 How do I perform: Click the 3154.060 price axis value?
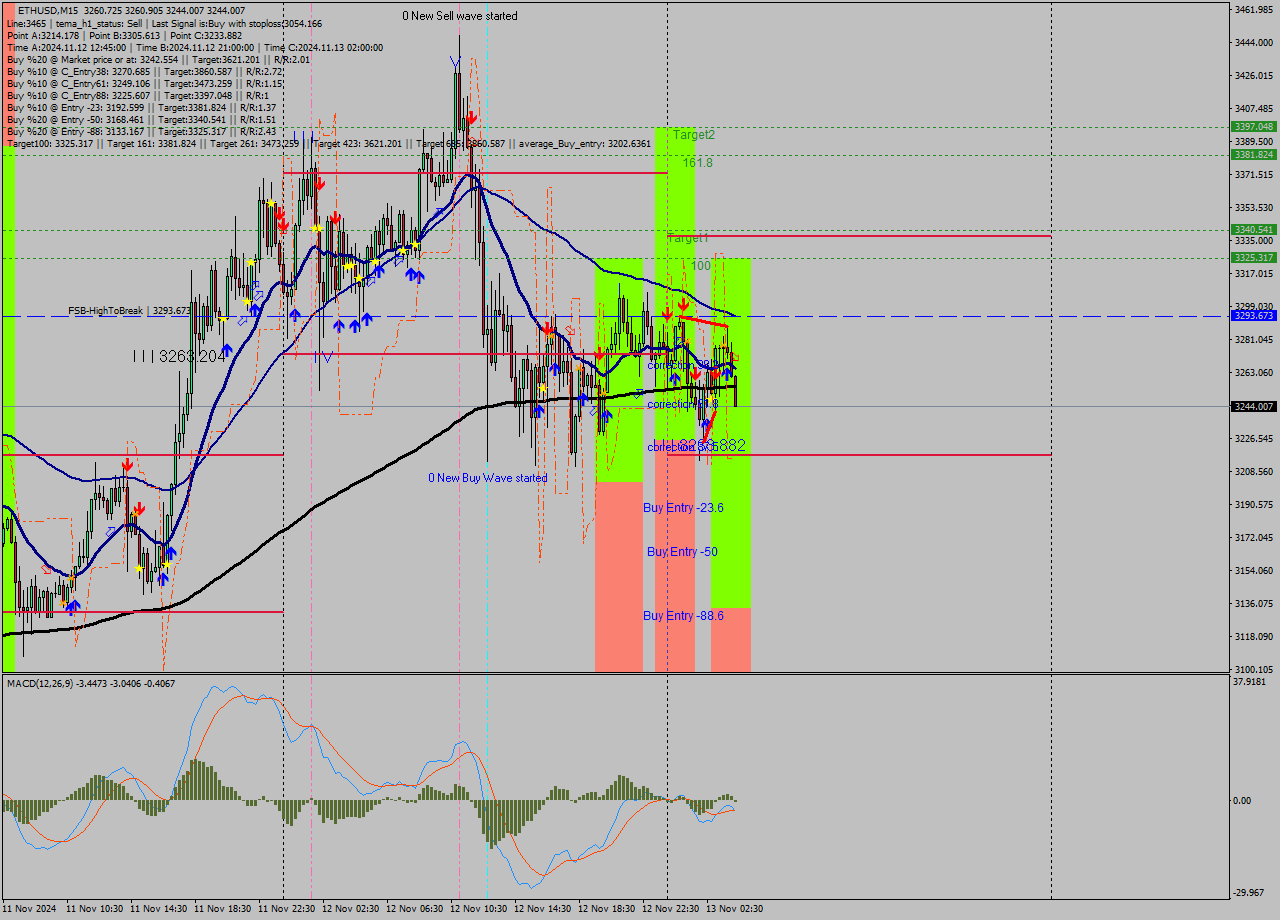(x=1254, y=571)
